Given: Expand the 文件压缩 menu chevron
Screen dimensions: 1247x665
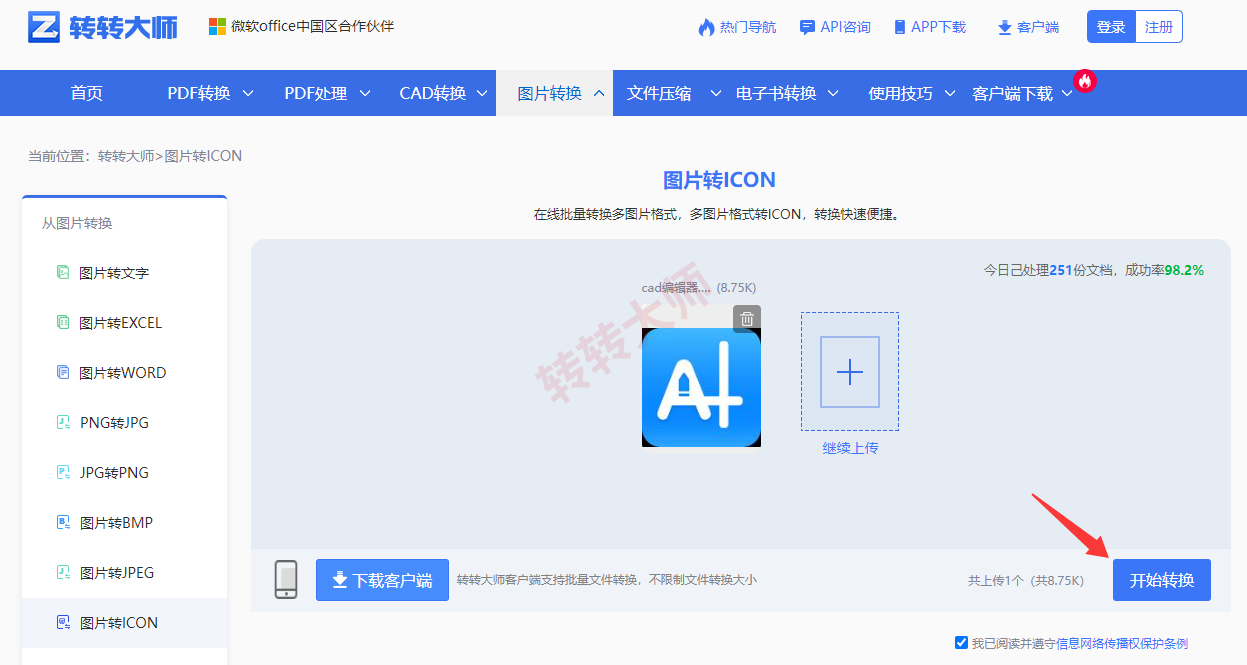Looking at the screenshot, I should click(716, 93).
